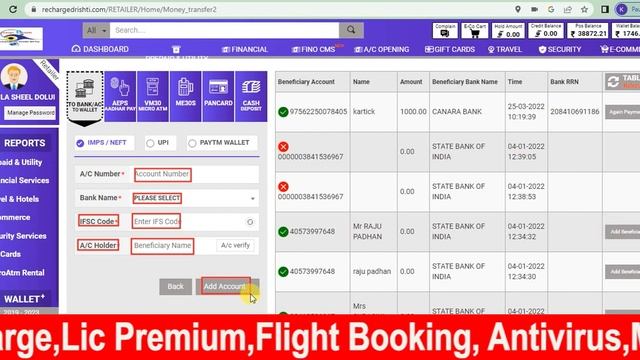
Task: Open the FINO CMS menu
Action: pos(314,49)
